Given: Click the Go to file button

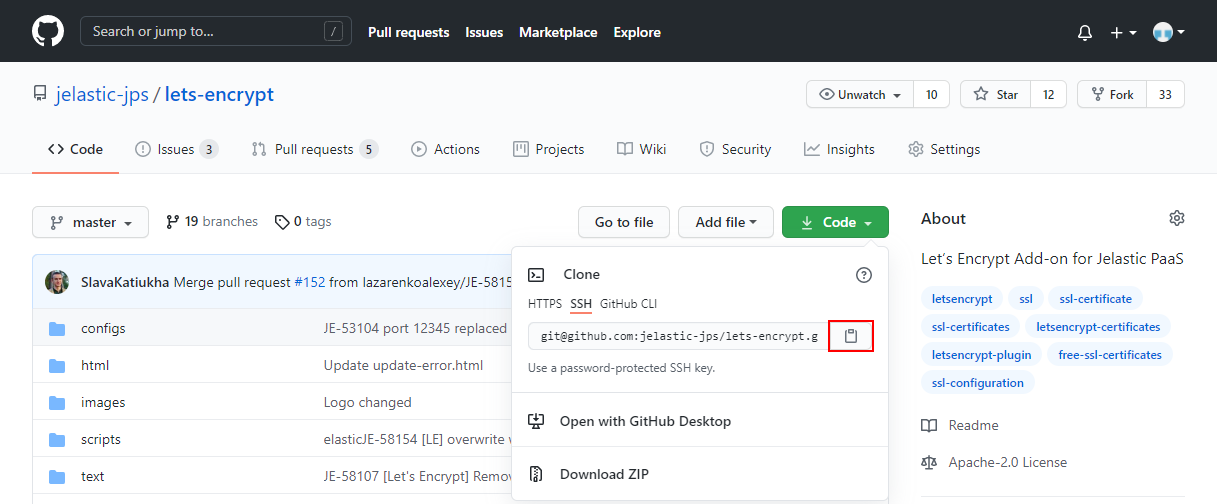Looking at the screenshot, I should (x=624, y=222).
